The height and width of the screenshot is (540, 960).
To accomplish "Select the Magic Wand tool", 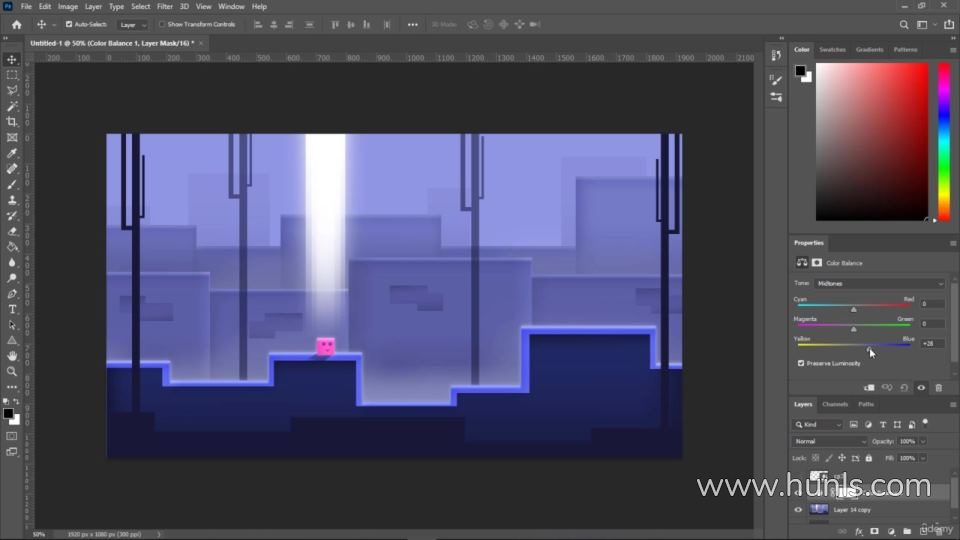I will click(12, 106).
